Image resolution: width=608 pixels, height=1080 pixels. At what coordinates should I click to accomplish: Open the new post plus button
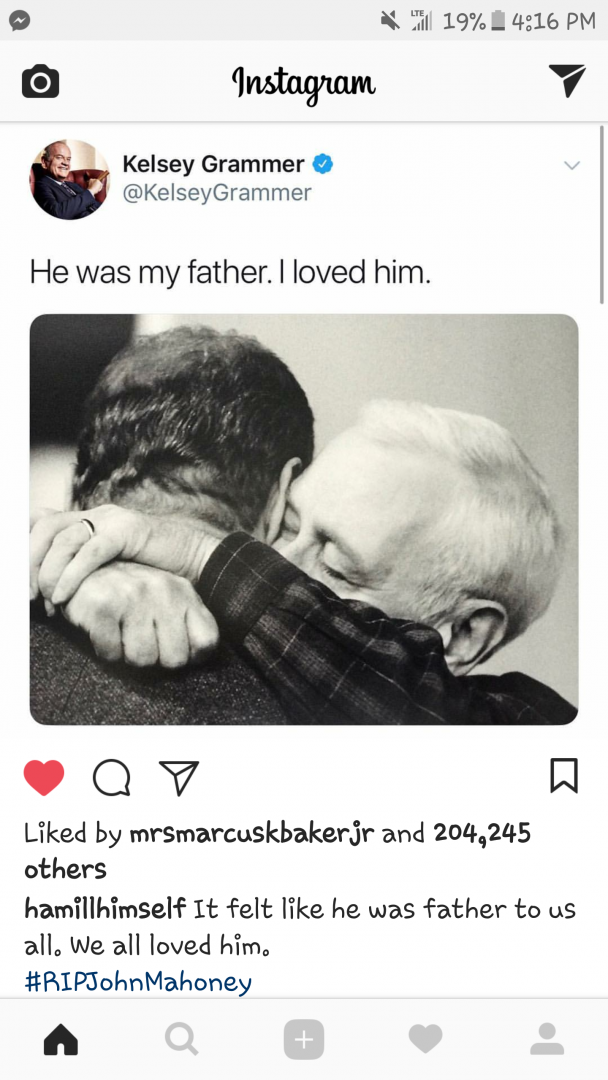pyautogui.click(x=304, y=1039)
